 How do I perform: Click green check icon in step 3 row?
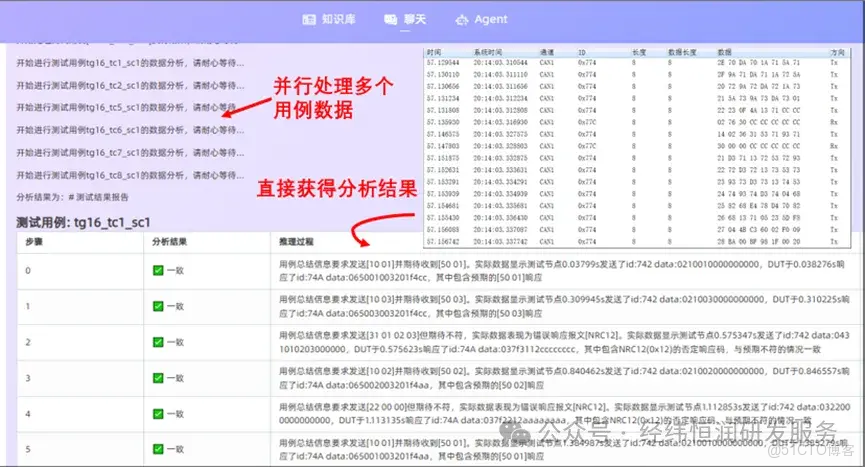(158, 378)
